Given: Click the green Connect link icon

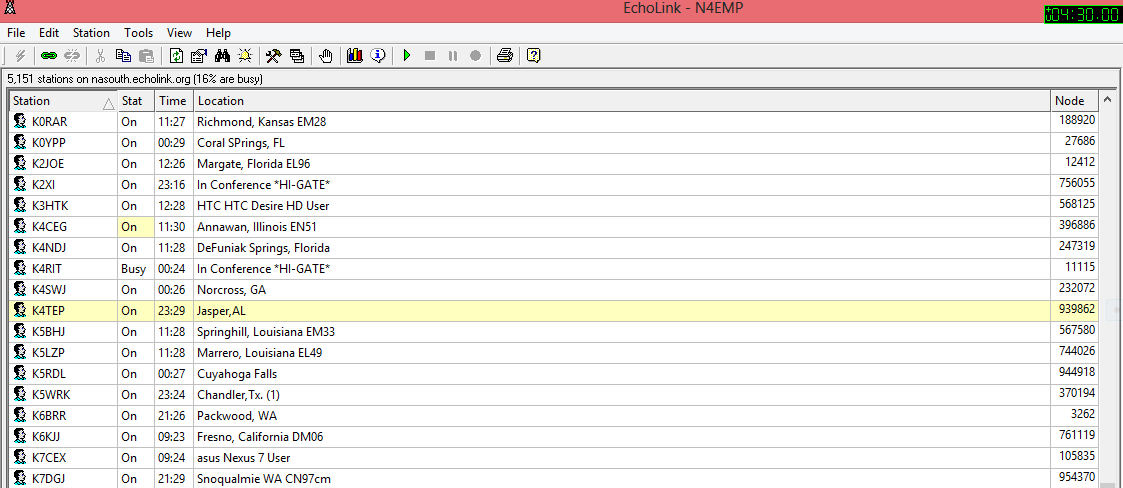Looking at the screenshot, I should (48, 55).
